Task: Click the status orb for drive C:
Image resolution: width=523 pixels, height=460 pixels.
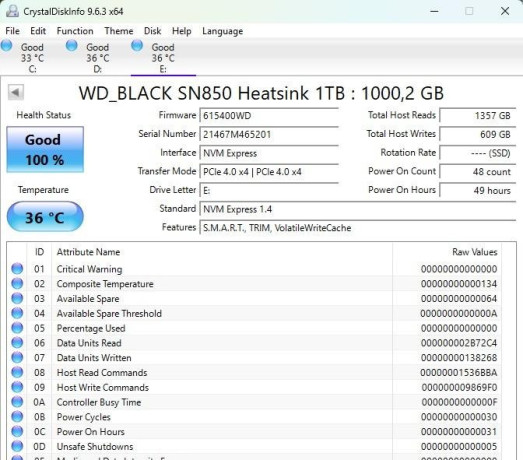Action: tap(6, 46)
